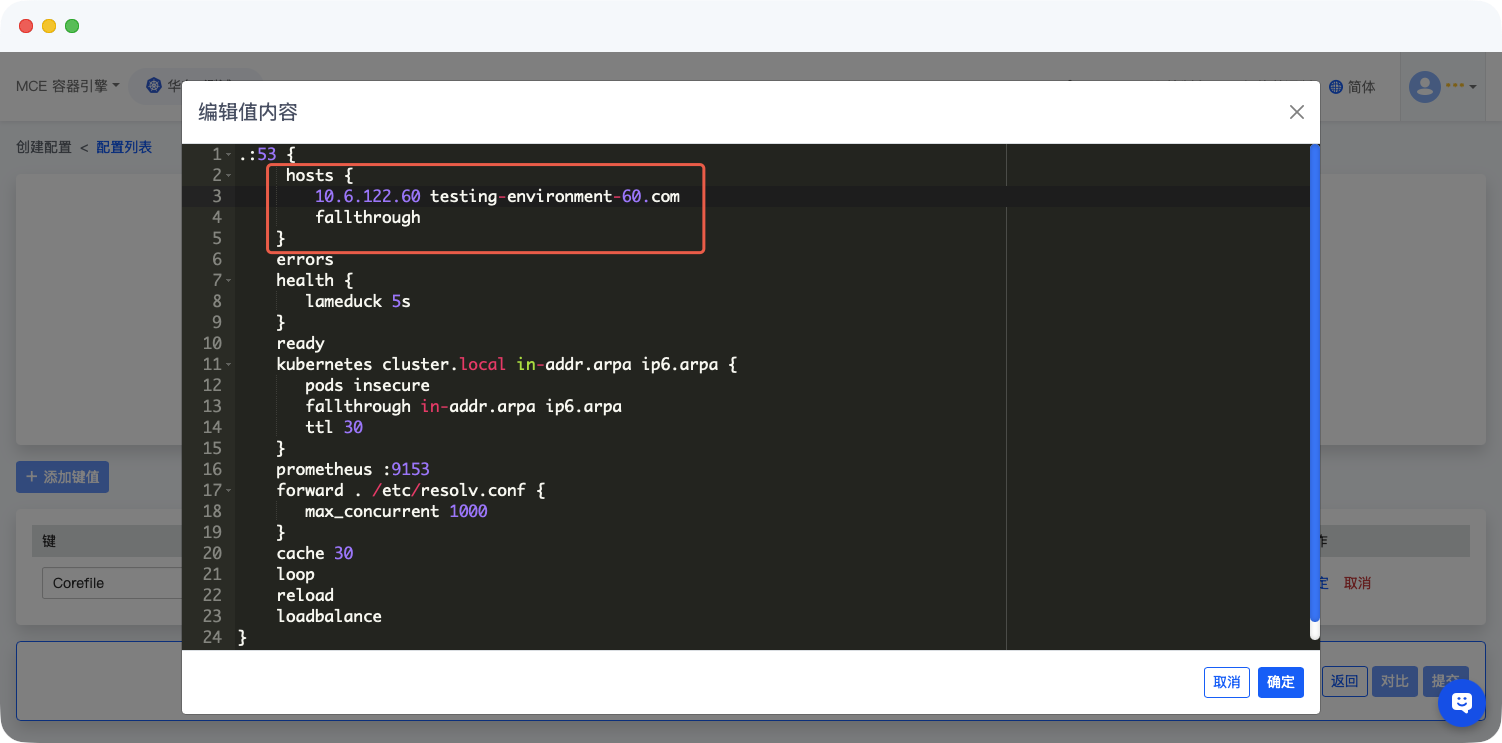Close the 编辑值内容 dialog with X

(1296, 112)
